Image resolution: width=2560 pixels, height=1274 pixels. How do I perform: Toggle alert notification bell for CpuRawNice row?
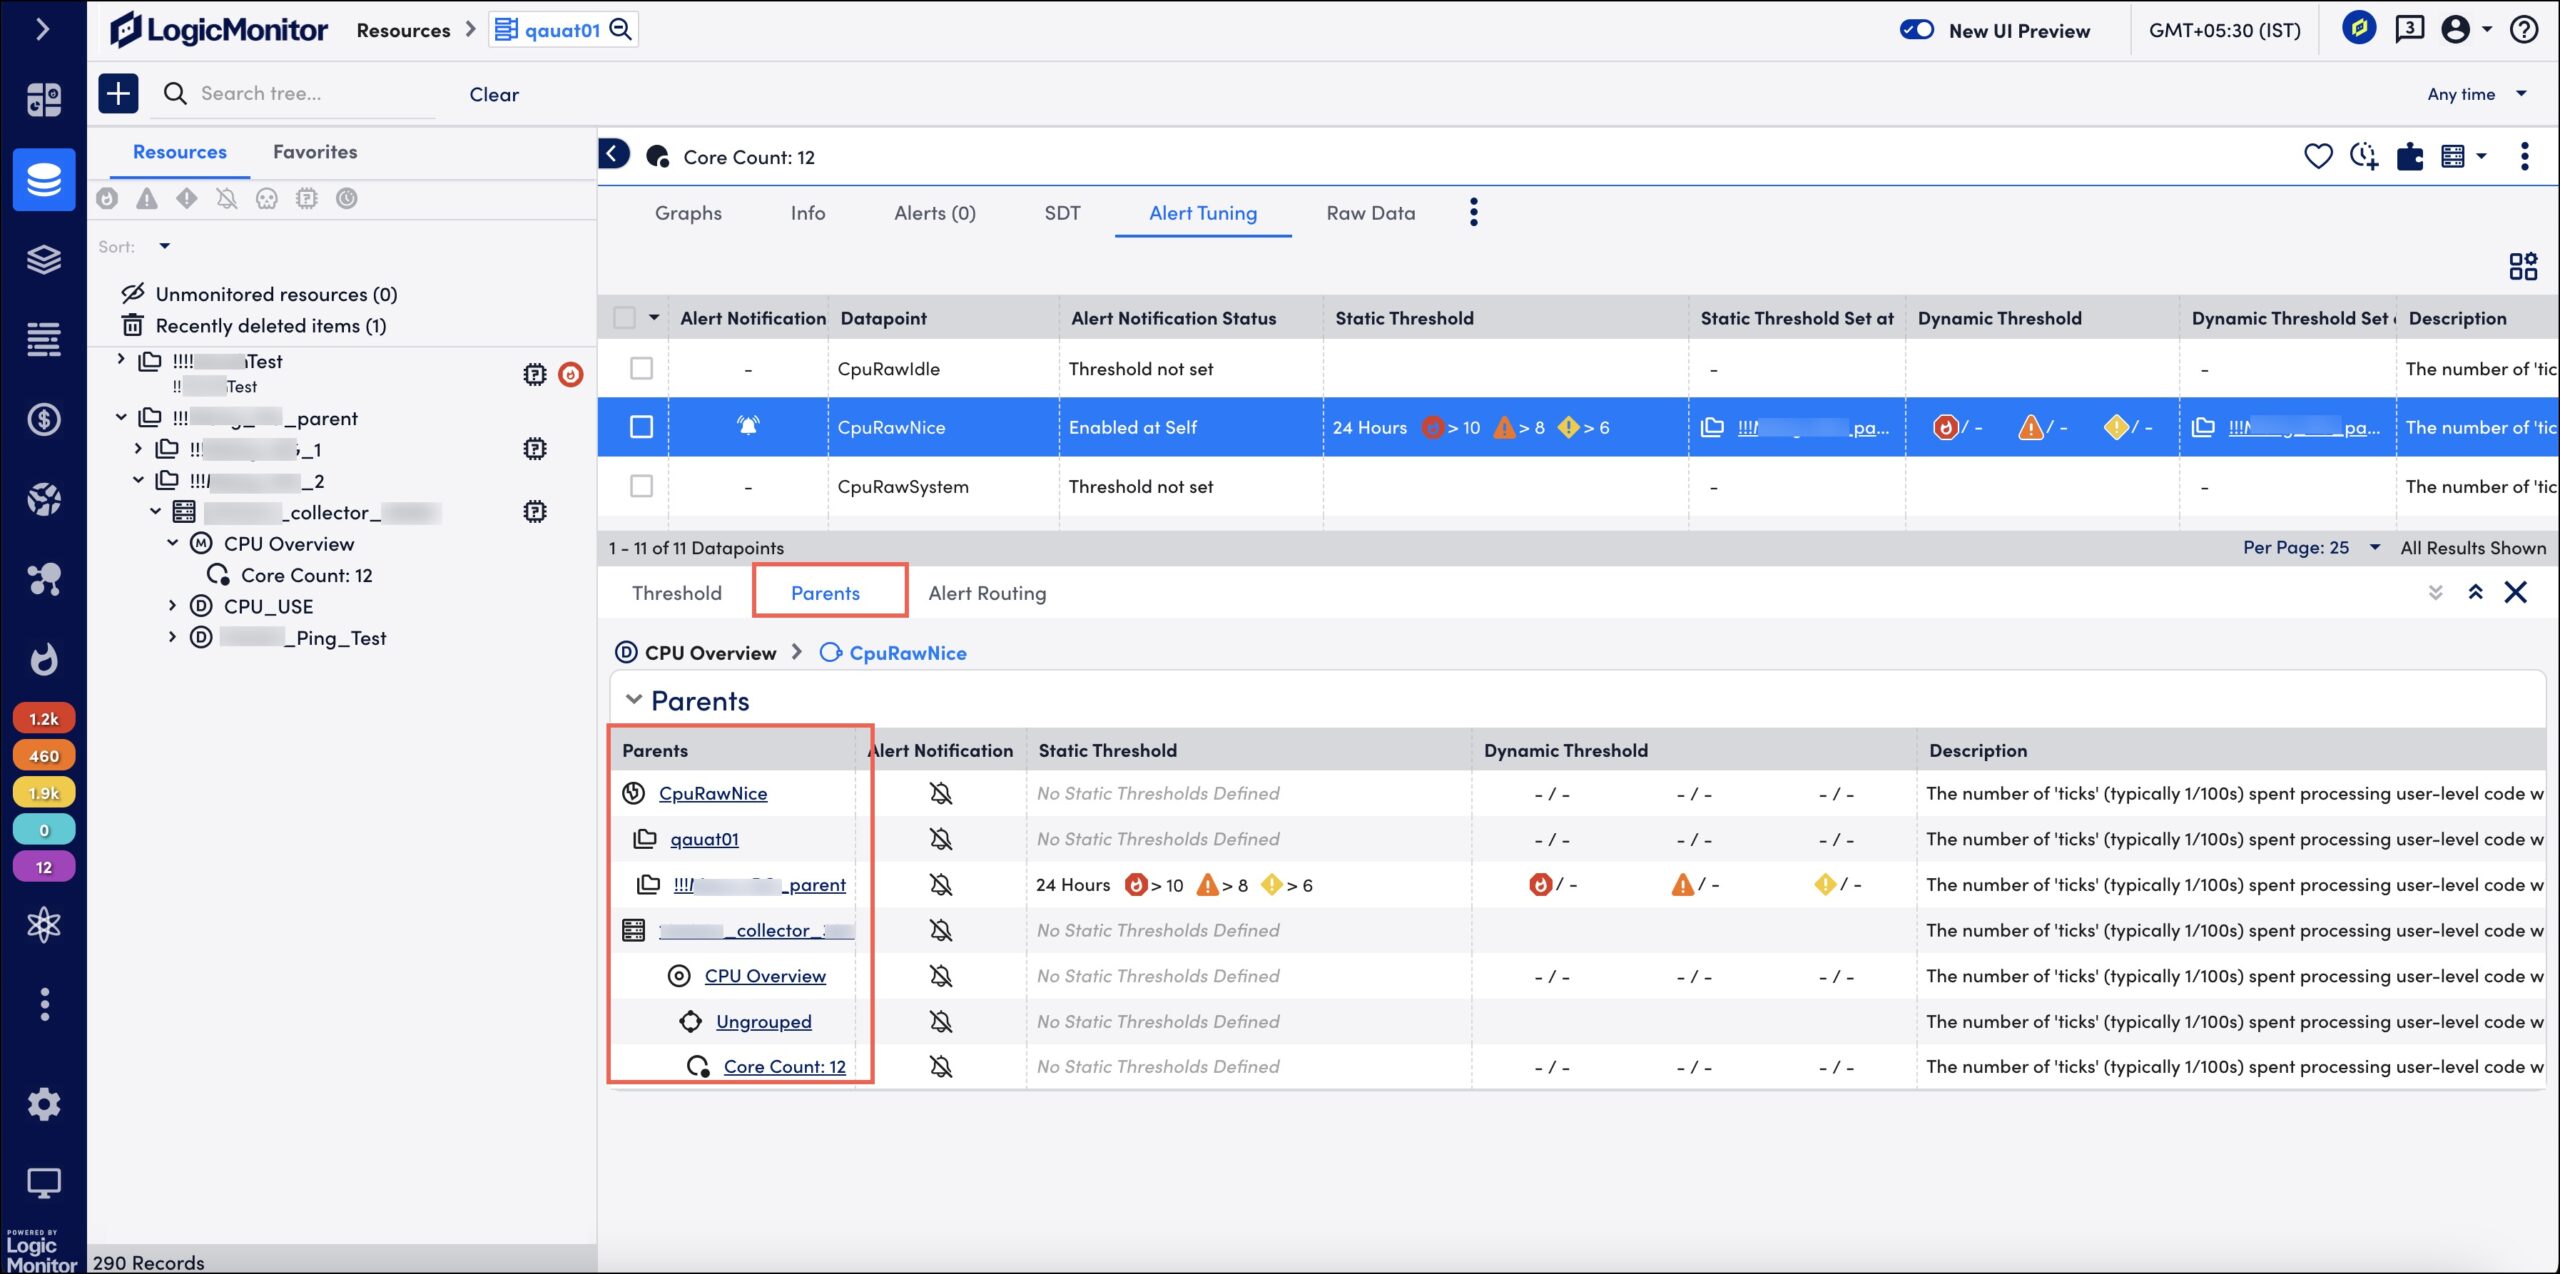(x=748, y=426)
